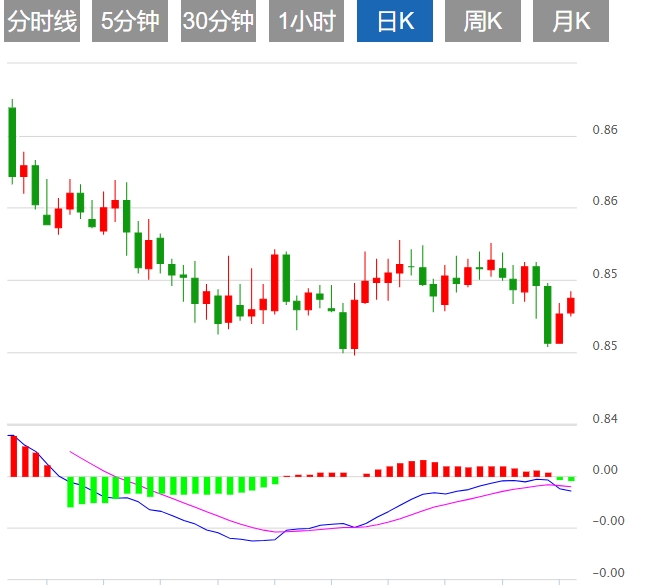This screenshot has width=646, height=585.
Task: Switch to the 月K monthly tab
Action: [571, 21]
